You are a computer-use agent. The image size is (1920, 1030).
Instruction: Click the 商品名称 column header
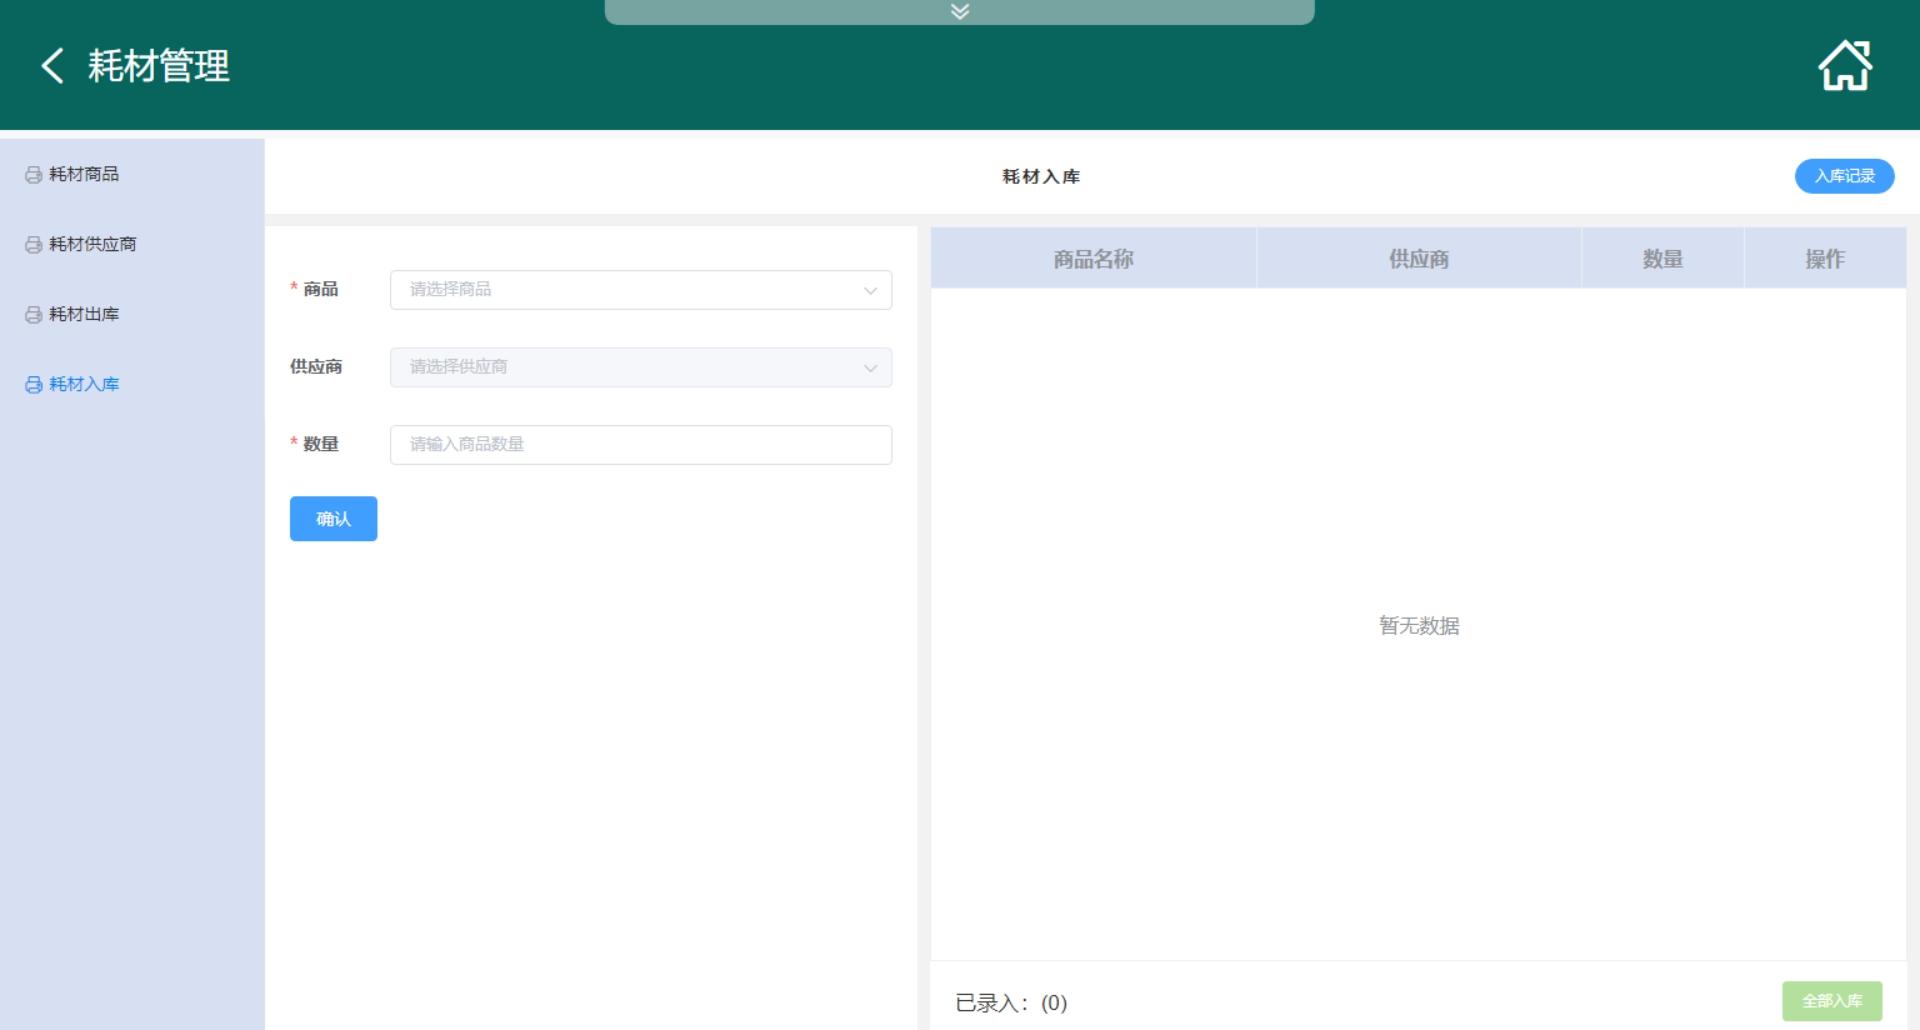click(1093, 259)
